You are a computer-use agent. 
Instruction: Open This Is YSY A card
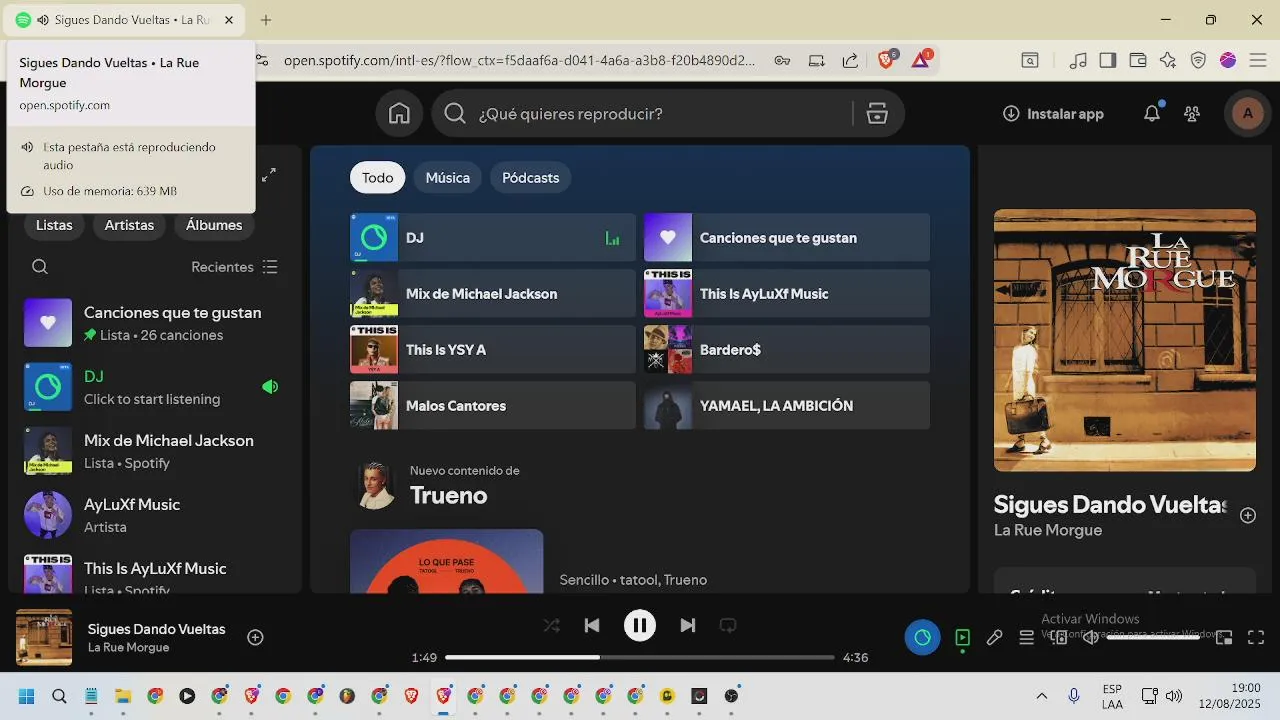tap(493, 350)
